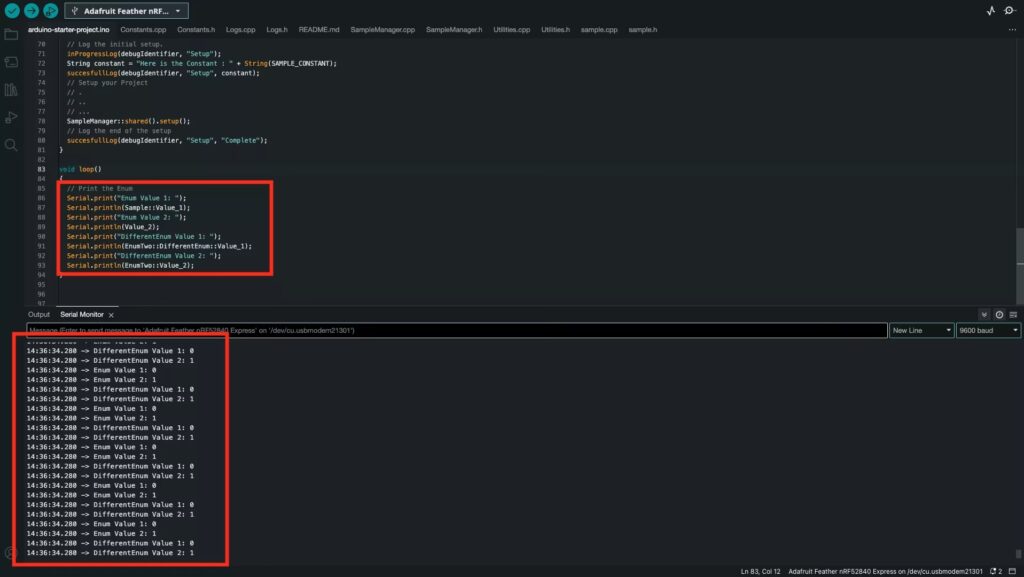Start debugging with the debug toolbar button

[50, 10]
